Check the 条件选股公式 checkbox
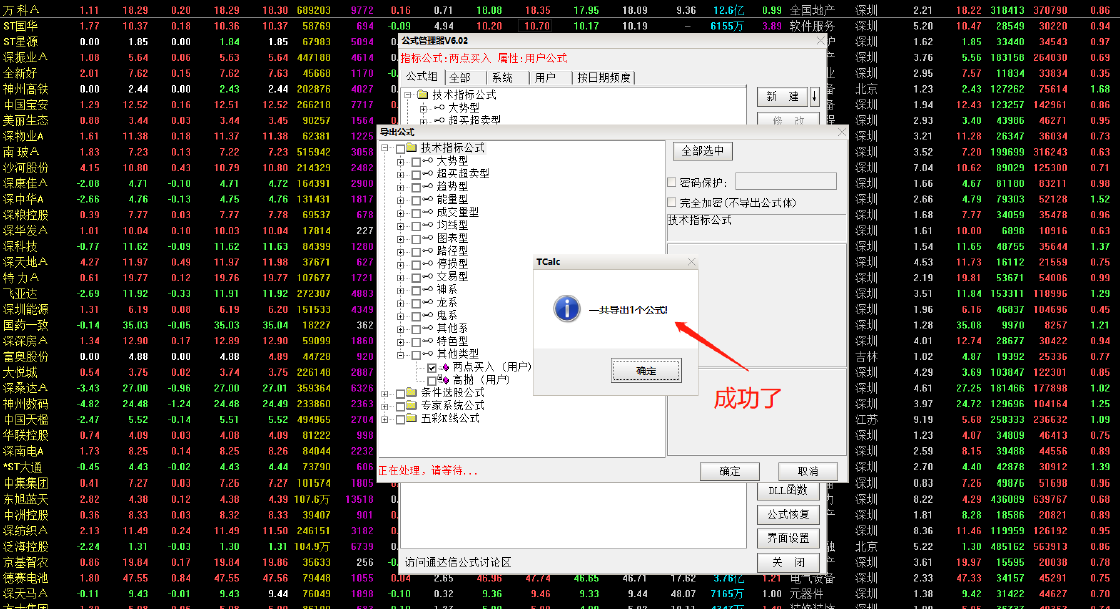 click(x=400, y=393)
